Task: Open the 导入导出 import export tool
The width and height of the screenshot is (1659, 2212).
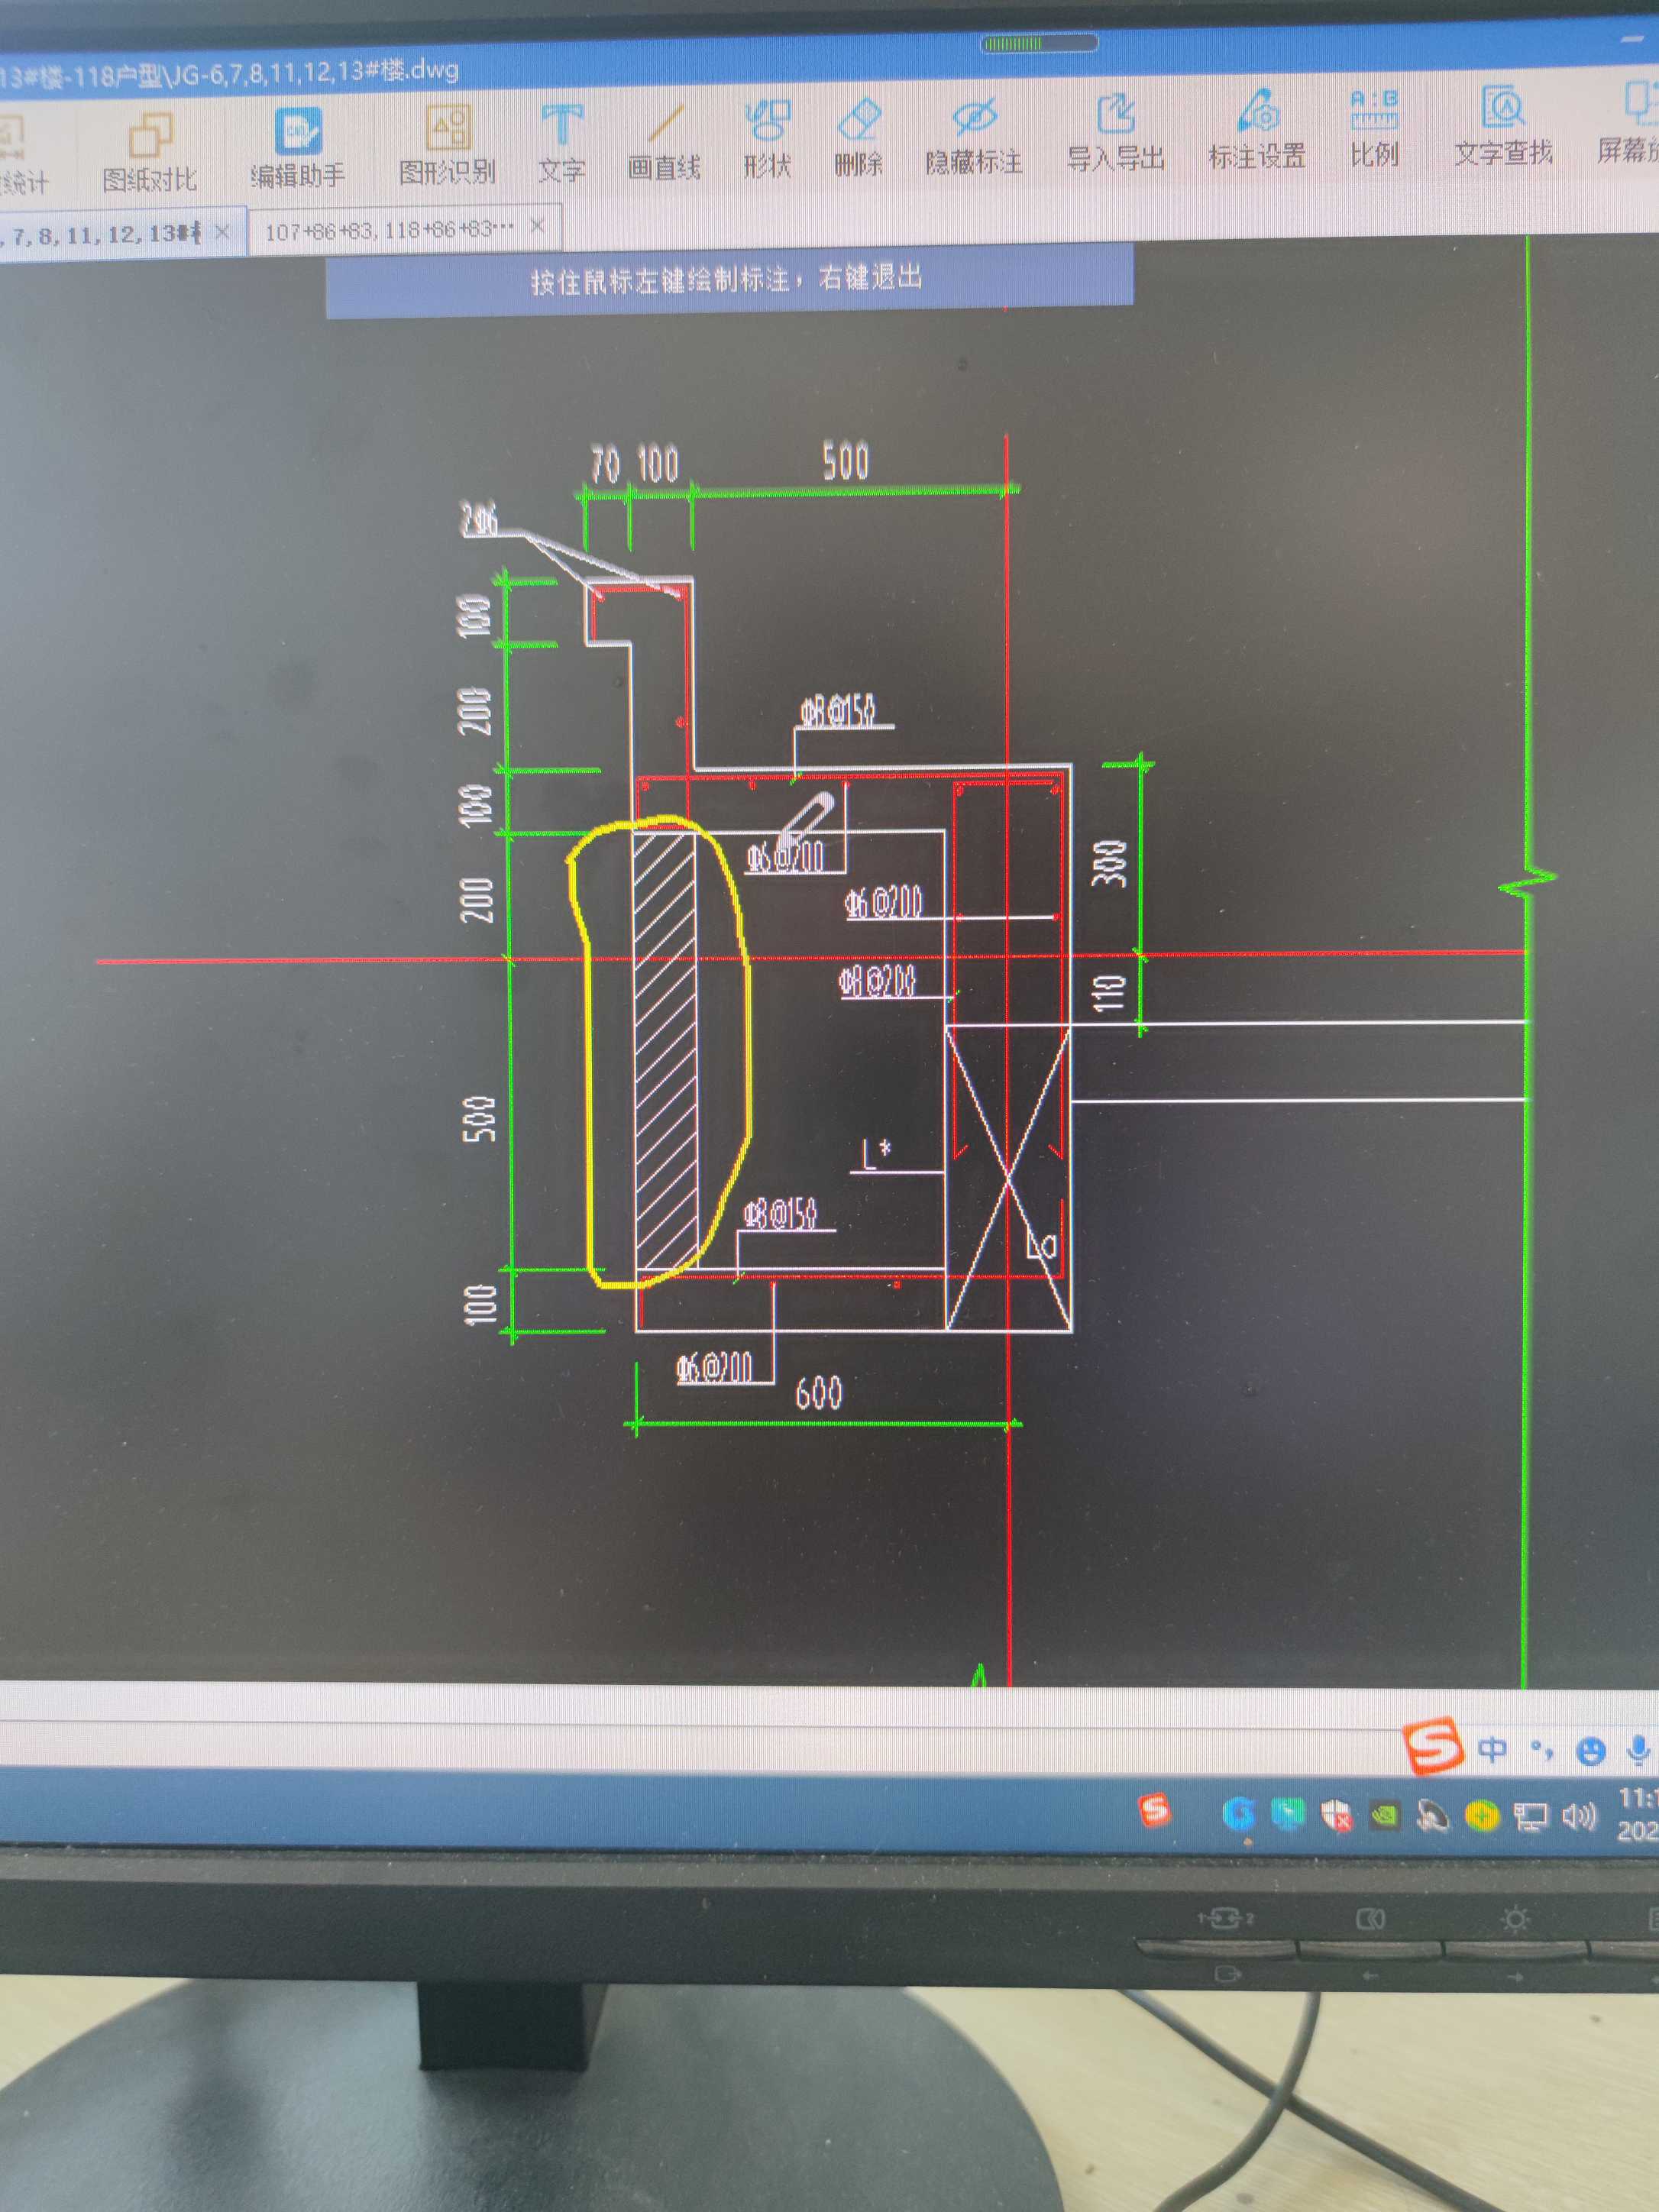Action: 1115,133
